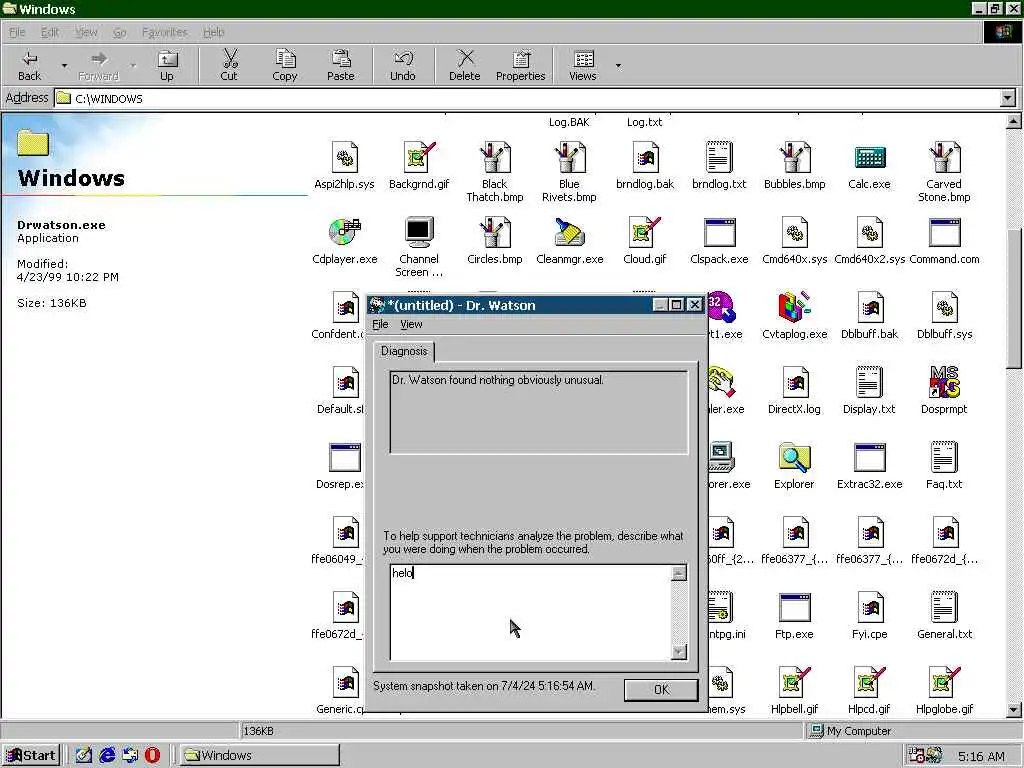Launch Internet Explorer from Quick Launch
This screenshot has height=768, width=1024.
coord(107,756)
